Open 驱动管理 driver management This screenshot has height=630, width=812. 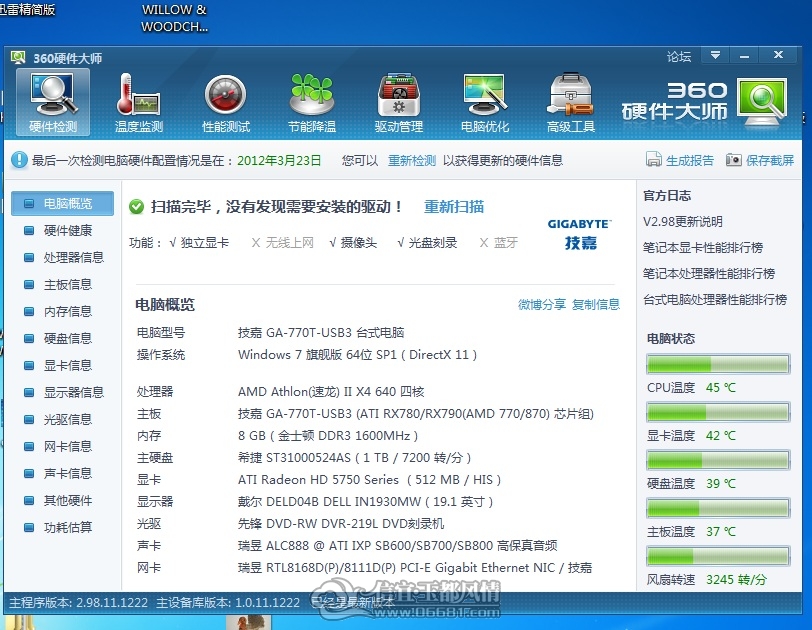point(399,102)
